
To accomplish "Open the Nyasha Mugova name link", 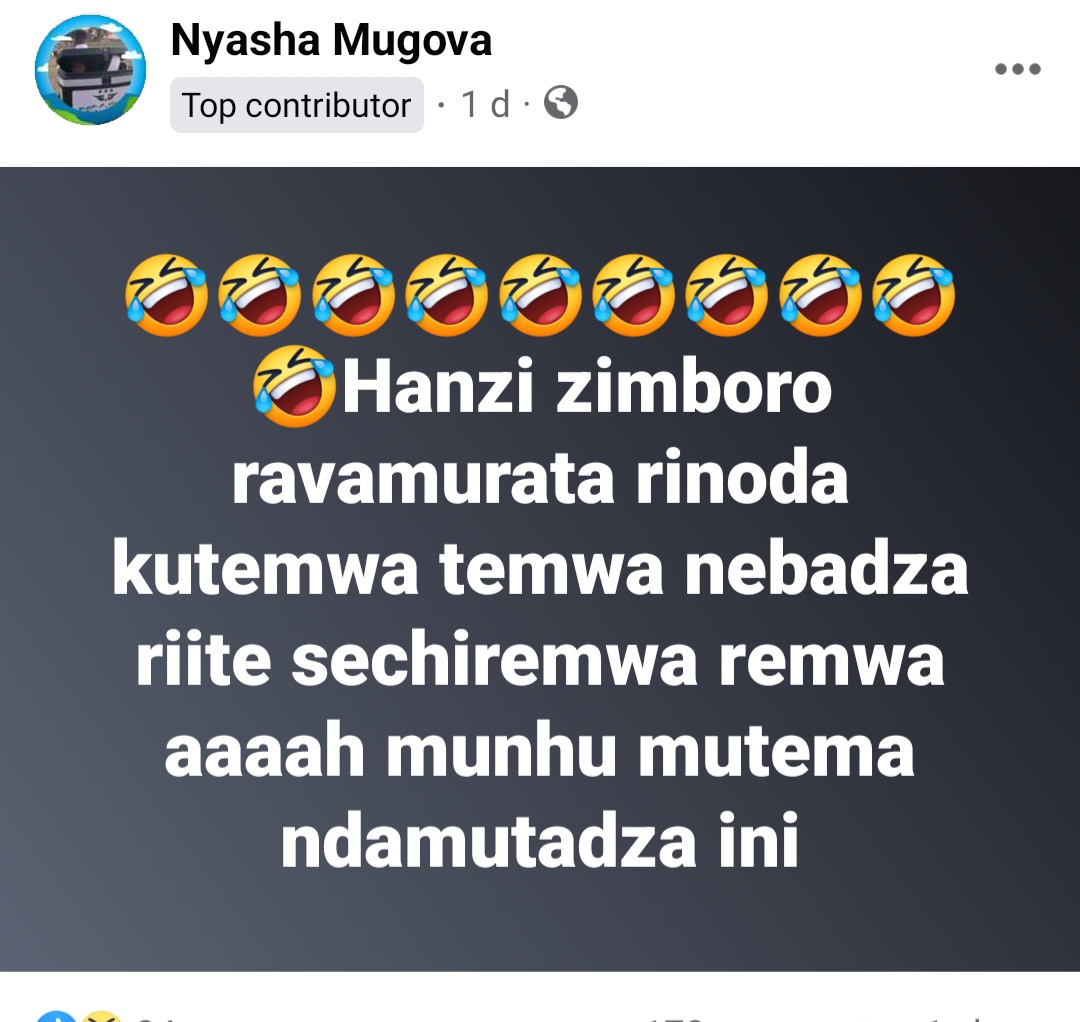I will click(331, 40).
